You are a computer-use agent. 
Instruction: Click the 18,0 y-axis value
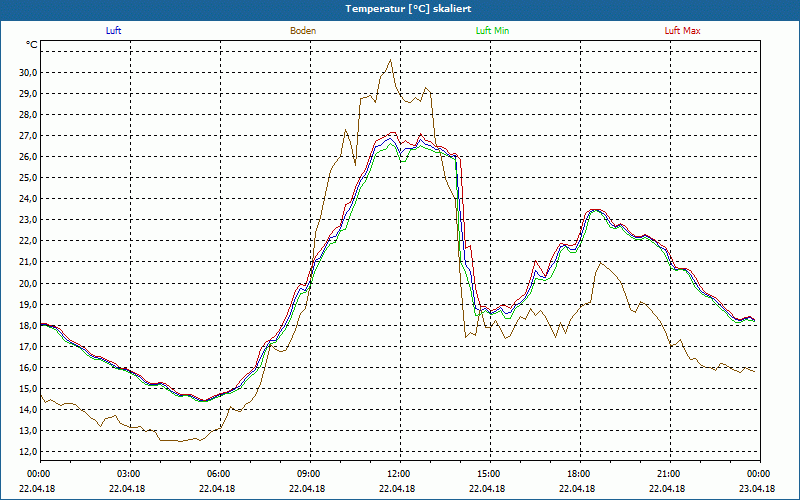[29, 326]
